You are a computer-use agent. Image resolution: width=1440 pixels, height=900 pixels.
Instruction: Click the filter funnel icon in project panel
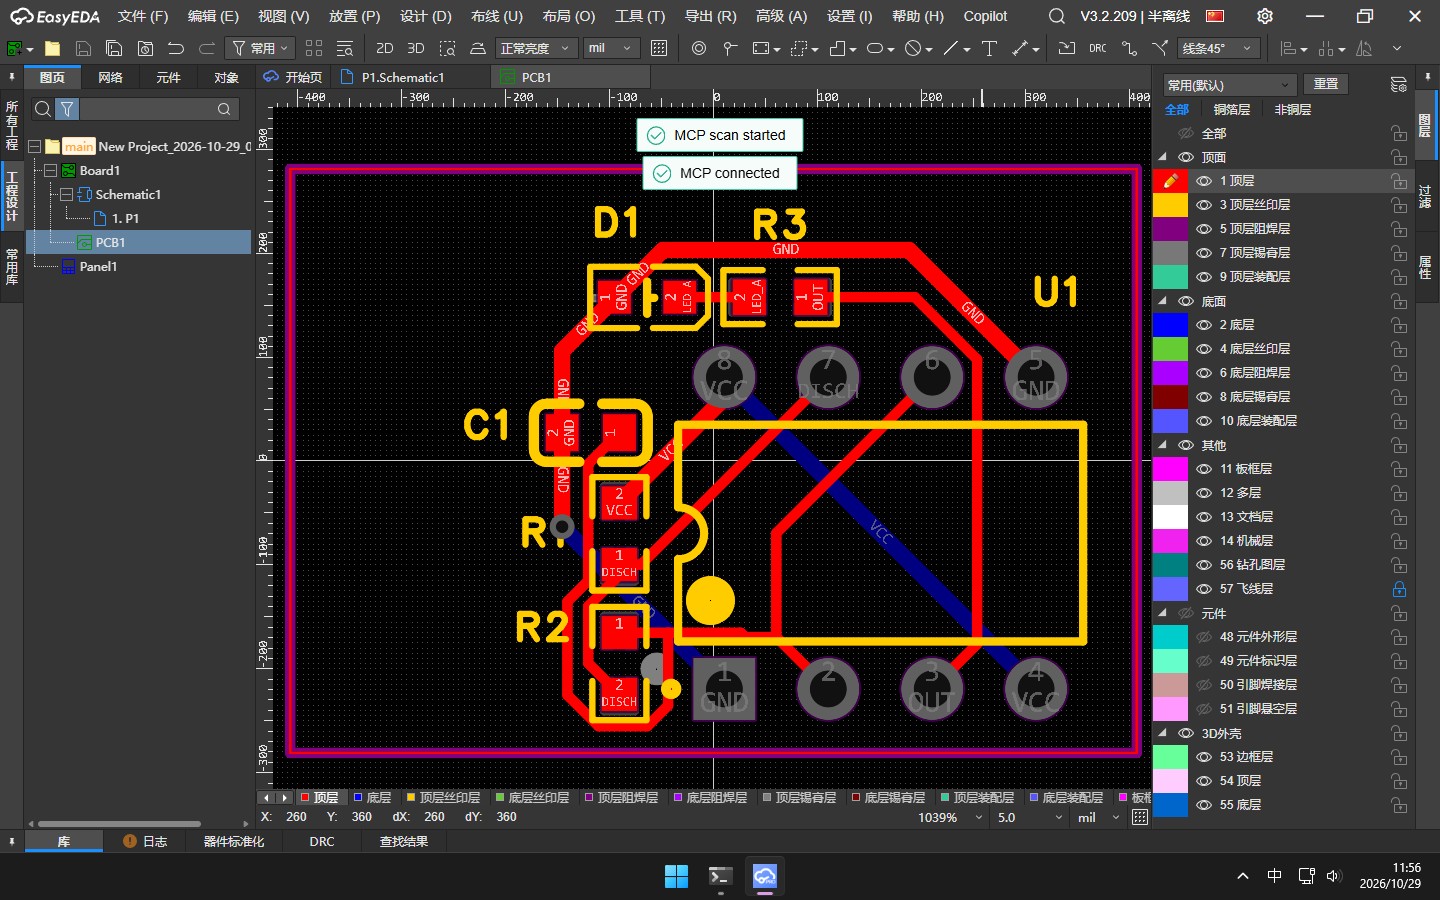tap(67, 109)
